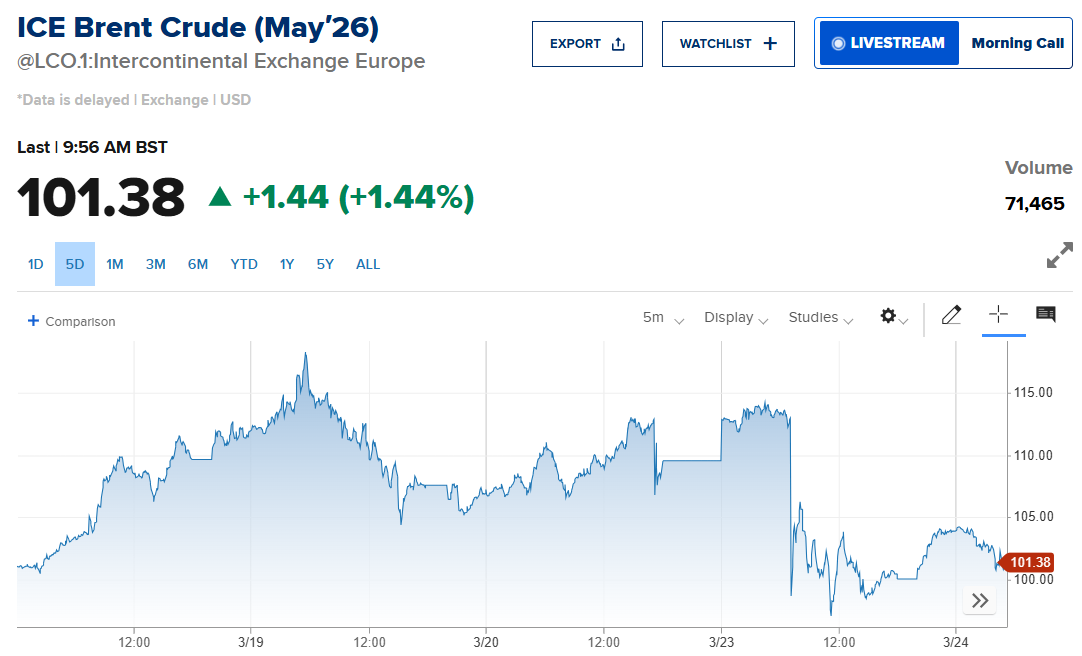Open the Display dropdown
Viewport: 1082px width, 656px height.
click(x=736, y=318)
